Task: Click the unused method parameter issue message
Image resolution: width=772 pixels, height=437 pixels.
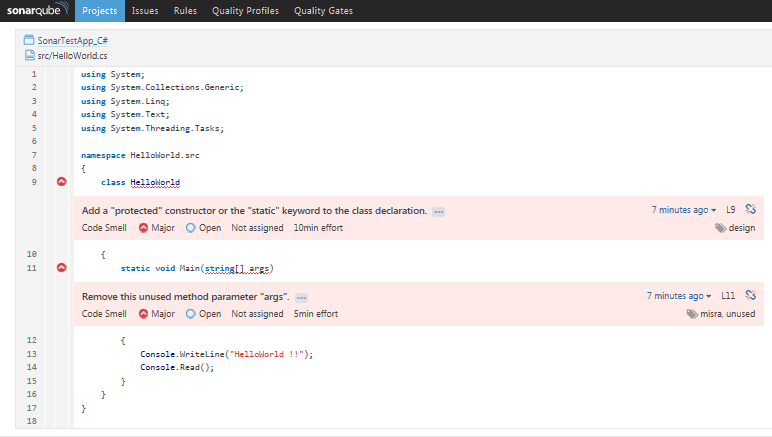Action: coord(186,297)
